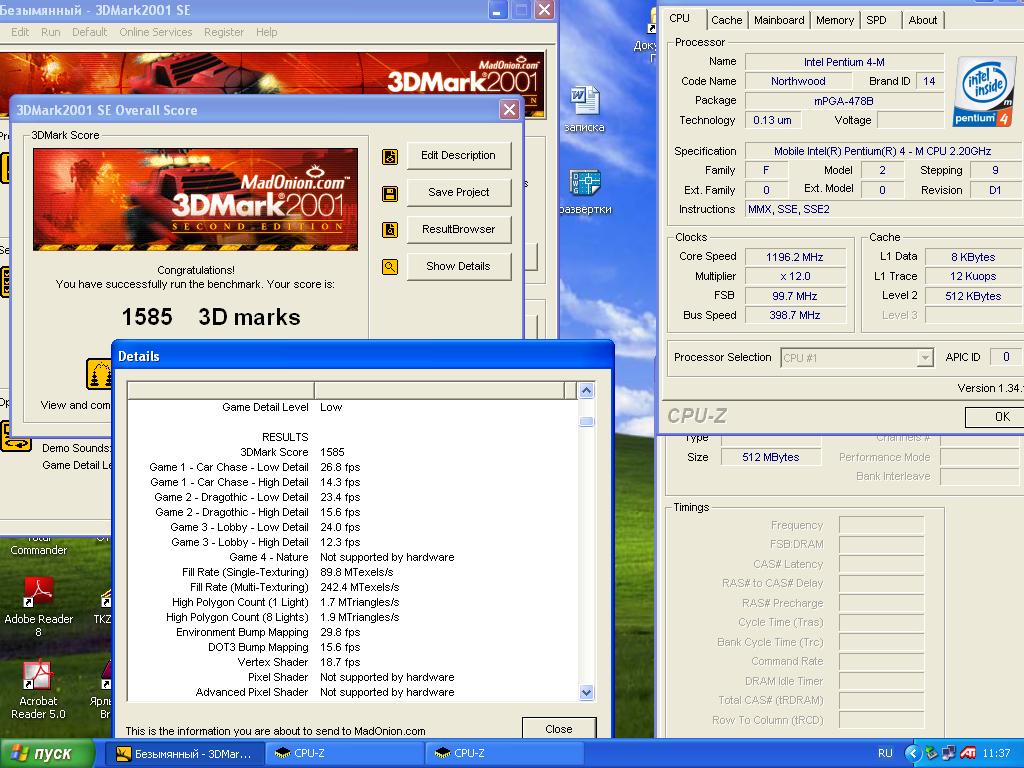
Task: Open the Acrobat Reader 5.0 desktop shortcut
Action: tap(38, 690)
